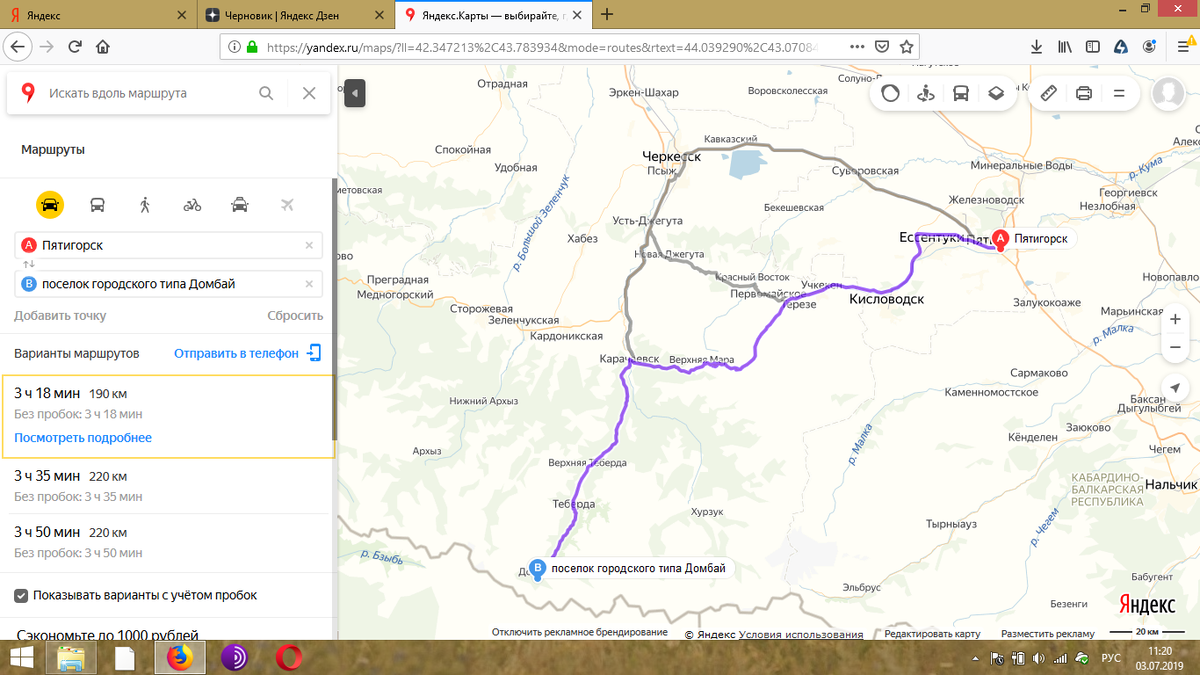Image resolution: width=1200 pixels, height=675 pixels.
Task: Activate the ruler distance tool
Action: click(x=1048, y=94)
